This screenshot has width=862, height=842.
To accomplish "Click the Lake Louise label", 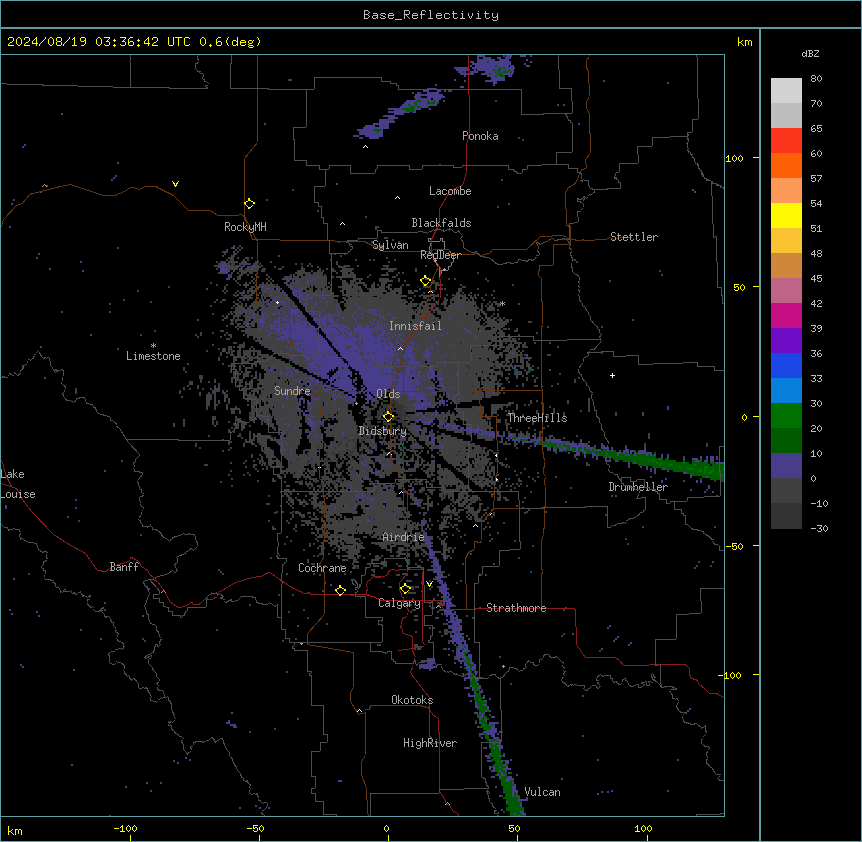I will coord(18,484).
